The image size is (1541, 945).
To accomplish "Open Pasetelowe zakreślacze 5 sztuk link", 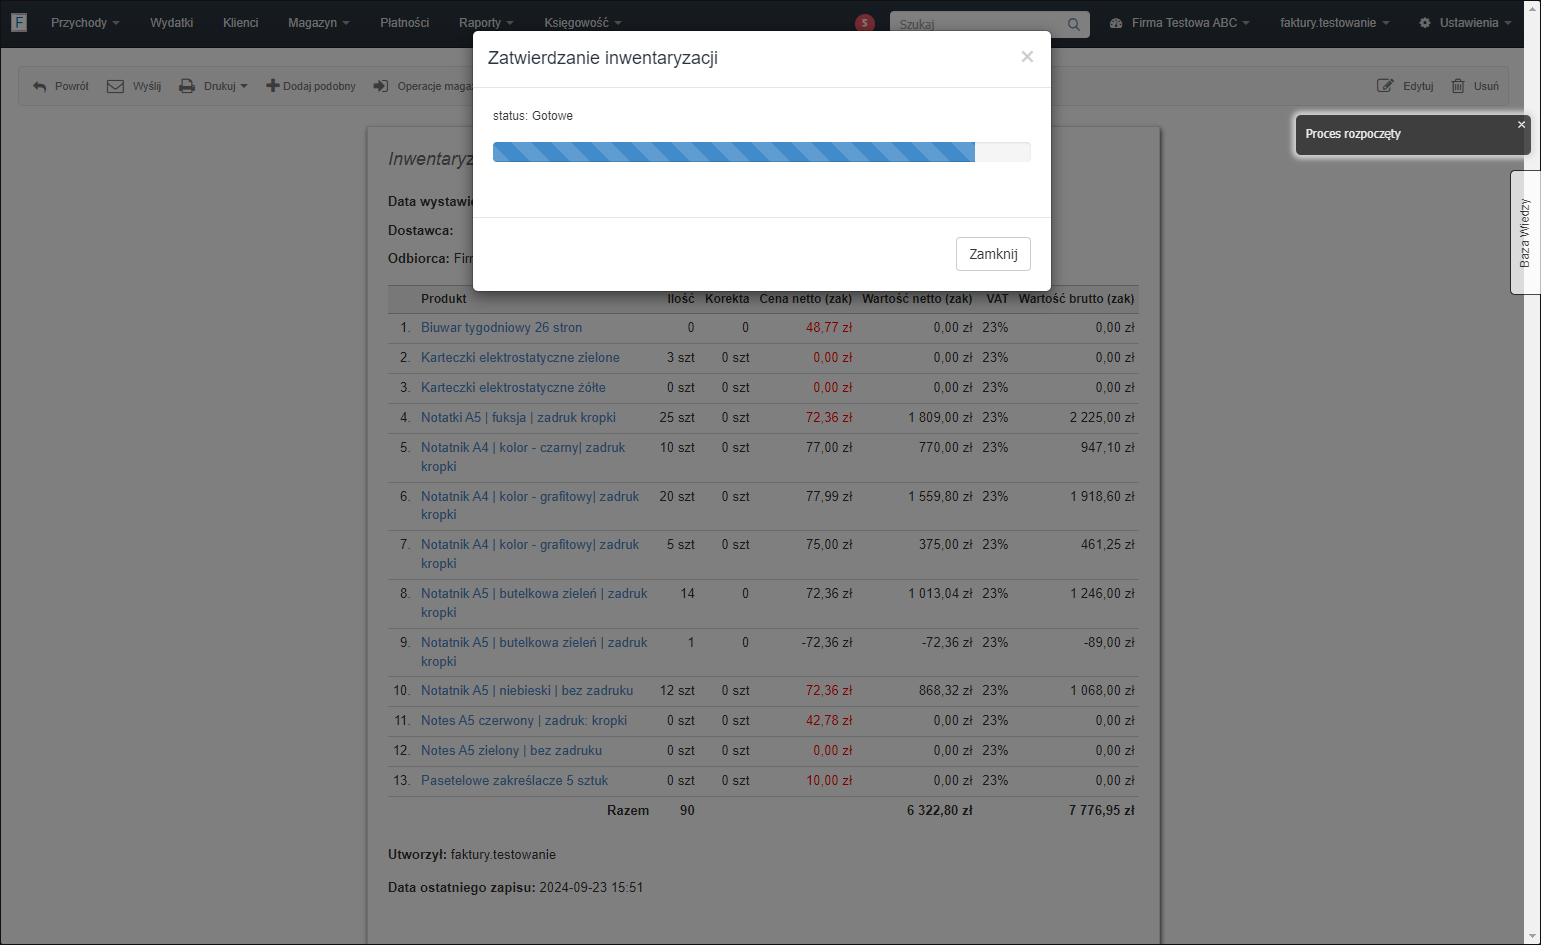I will (514, 781).
